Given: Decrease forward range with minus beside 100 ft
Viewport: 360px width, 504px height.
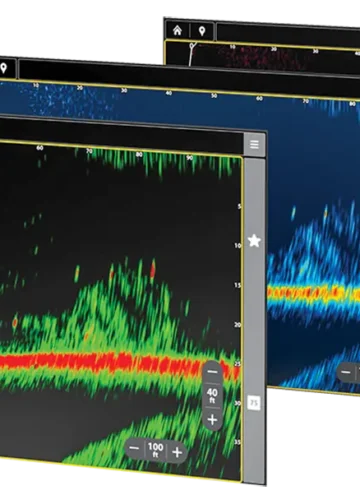Looking at the screenshot, I should (134, 448).
